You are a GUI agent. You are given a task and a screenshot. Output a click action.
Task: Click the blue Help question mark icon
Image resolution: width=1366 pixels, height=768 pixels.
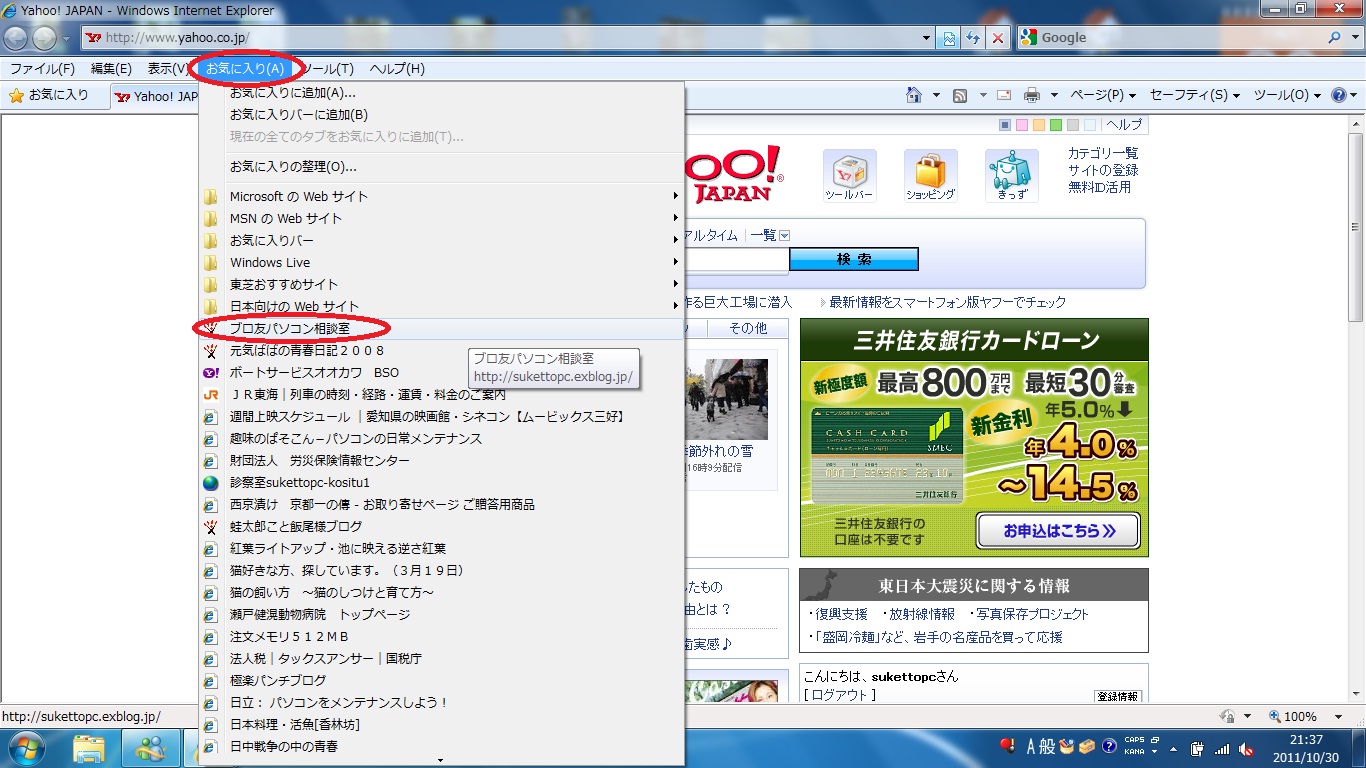(x=1339, y=95)
